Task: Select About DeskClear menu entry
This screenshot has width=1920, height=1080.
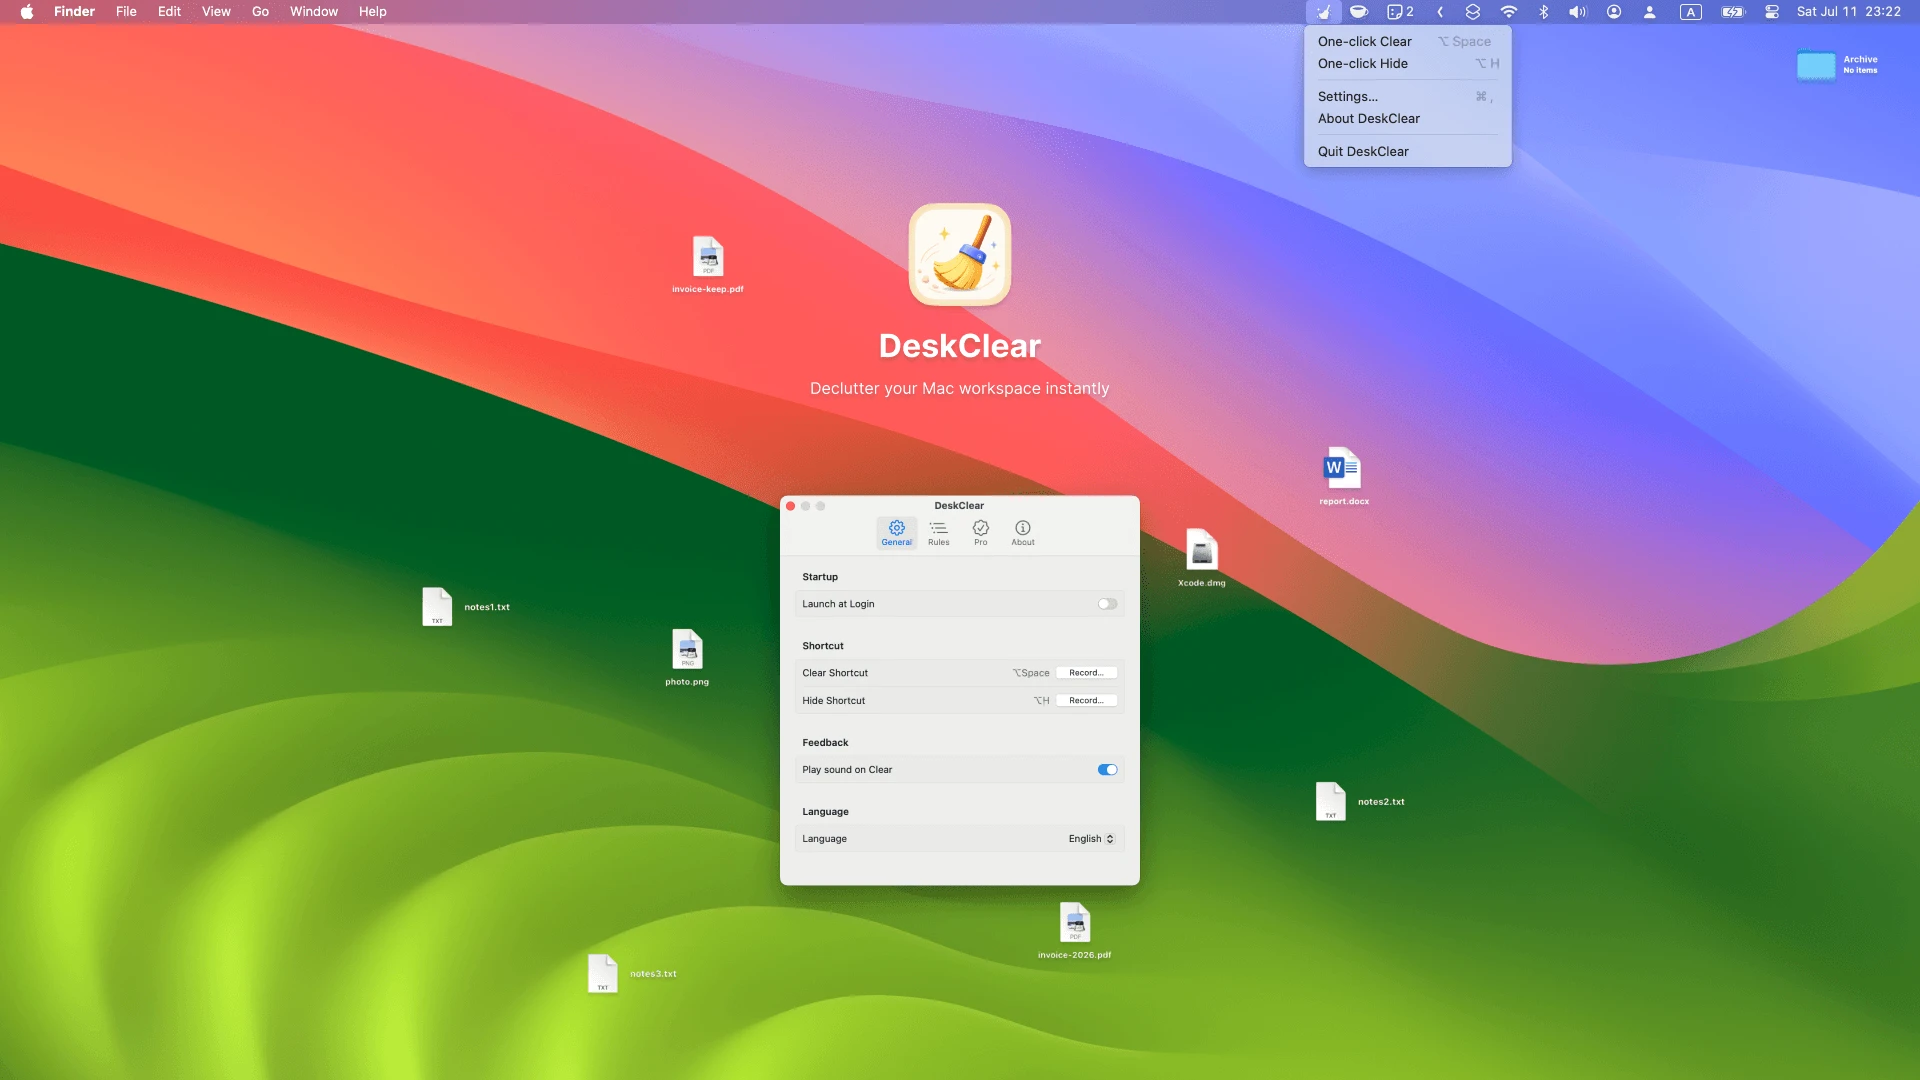Action: click(1407, 118)
